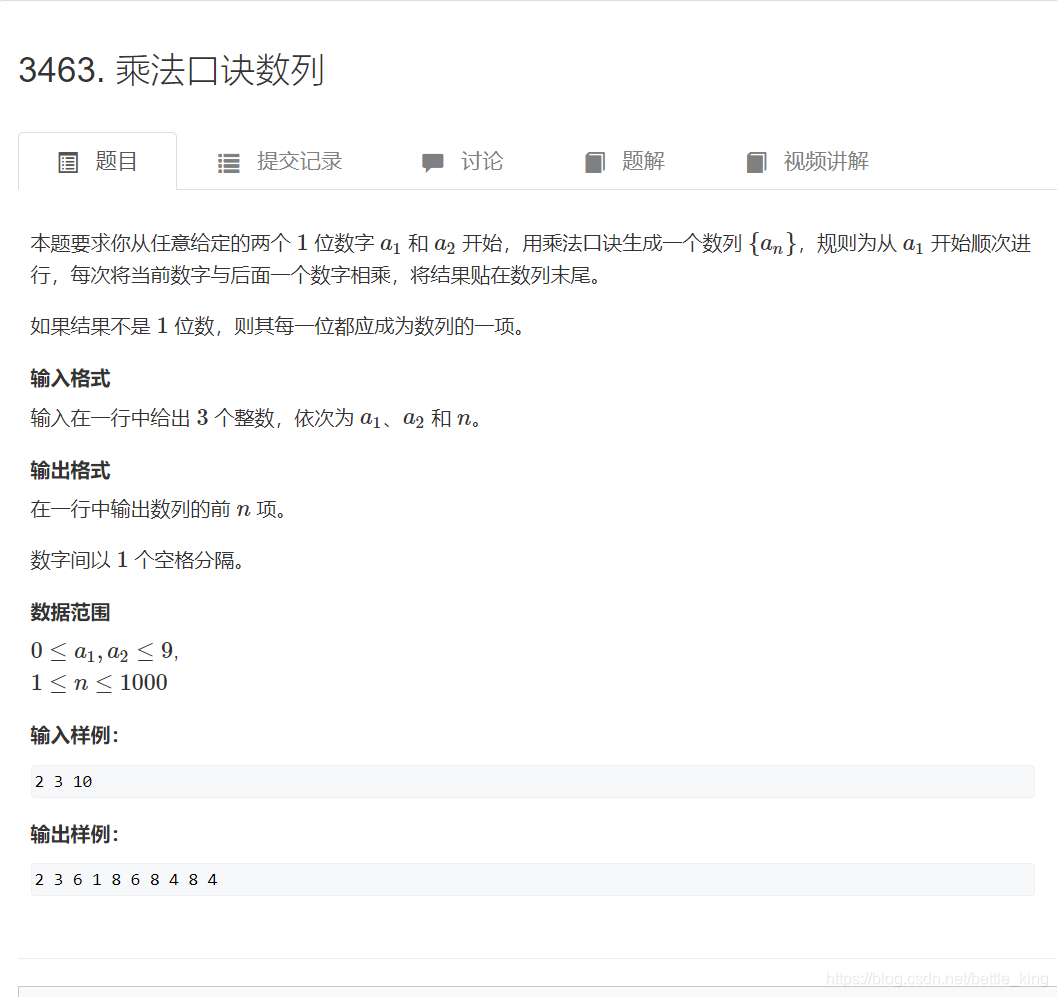Click the book icon beside 视频讲解
Screen dimensions: 1057x997
(756, 162)
